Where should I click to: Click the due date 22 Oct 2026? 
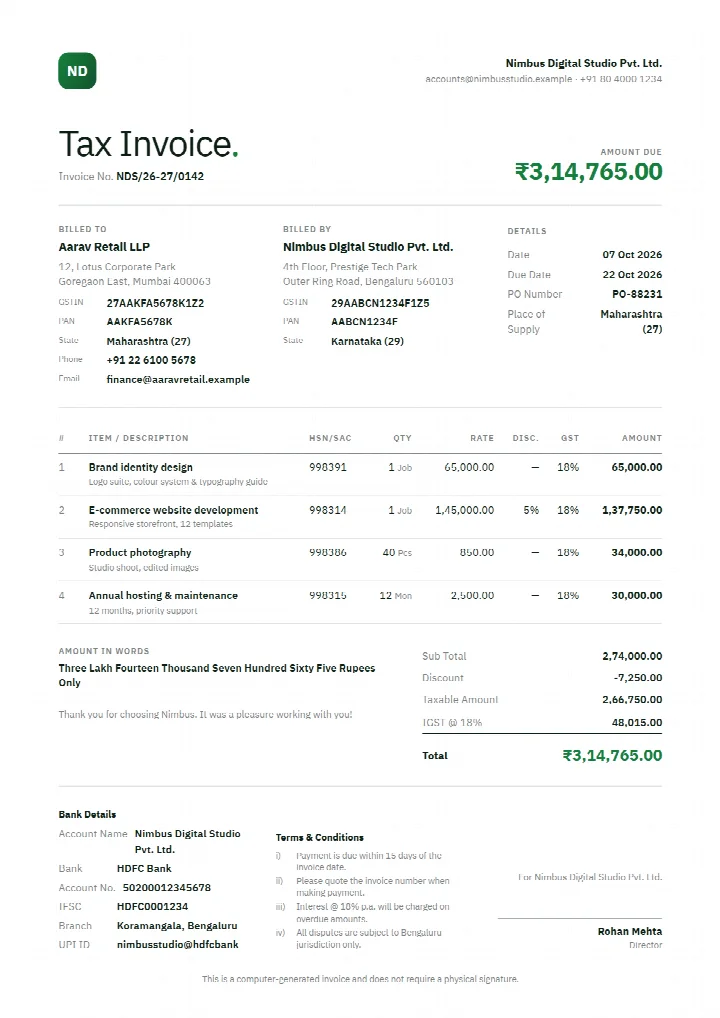click(x=632, y=275)
